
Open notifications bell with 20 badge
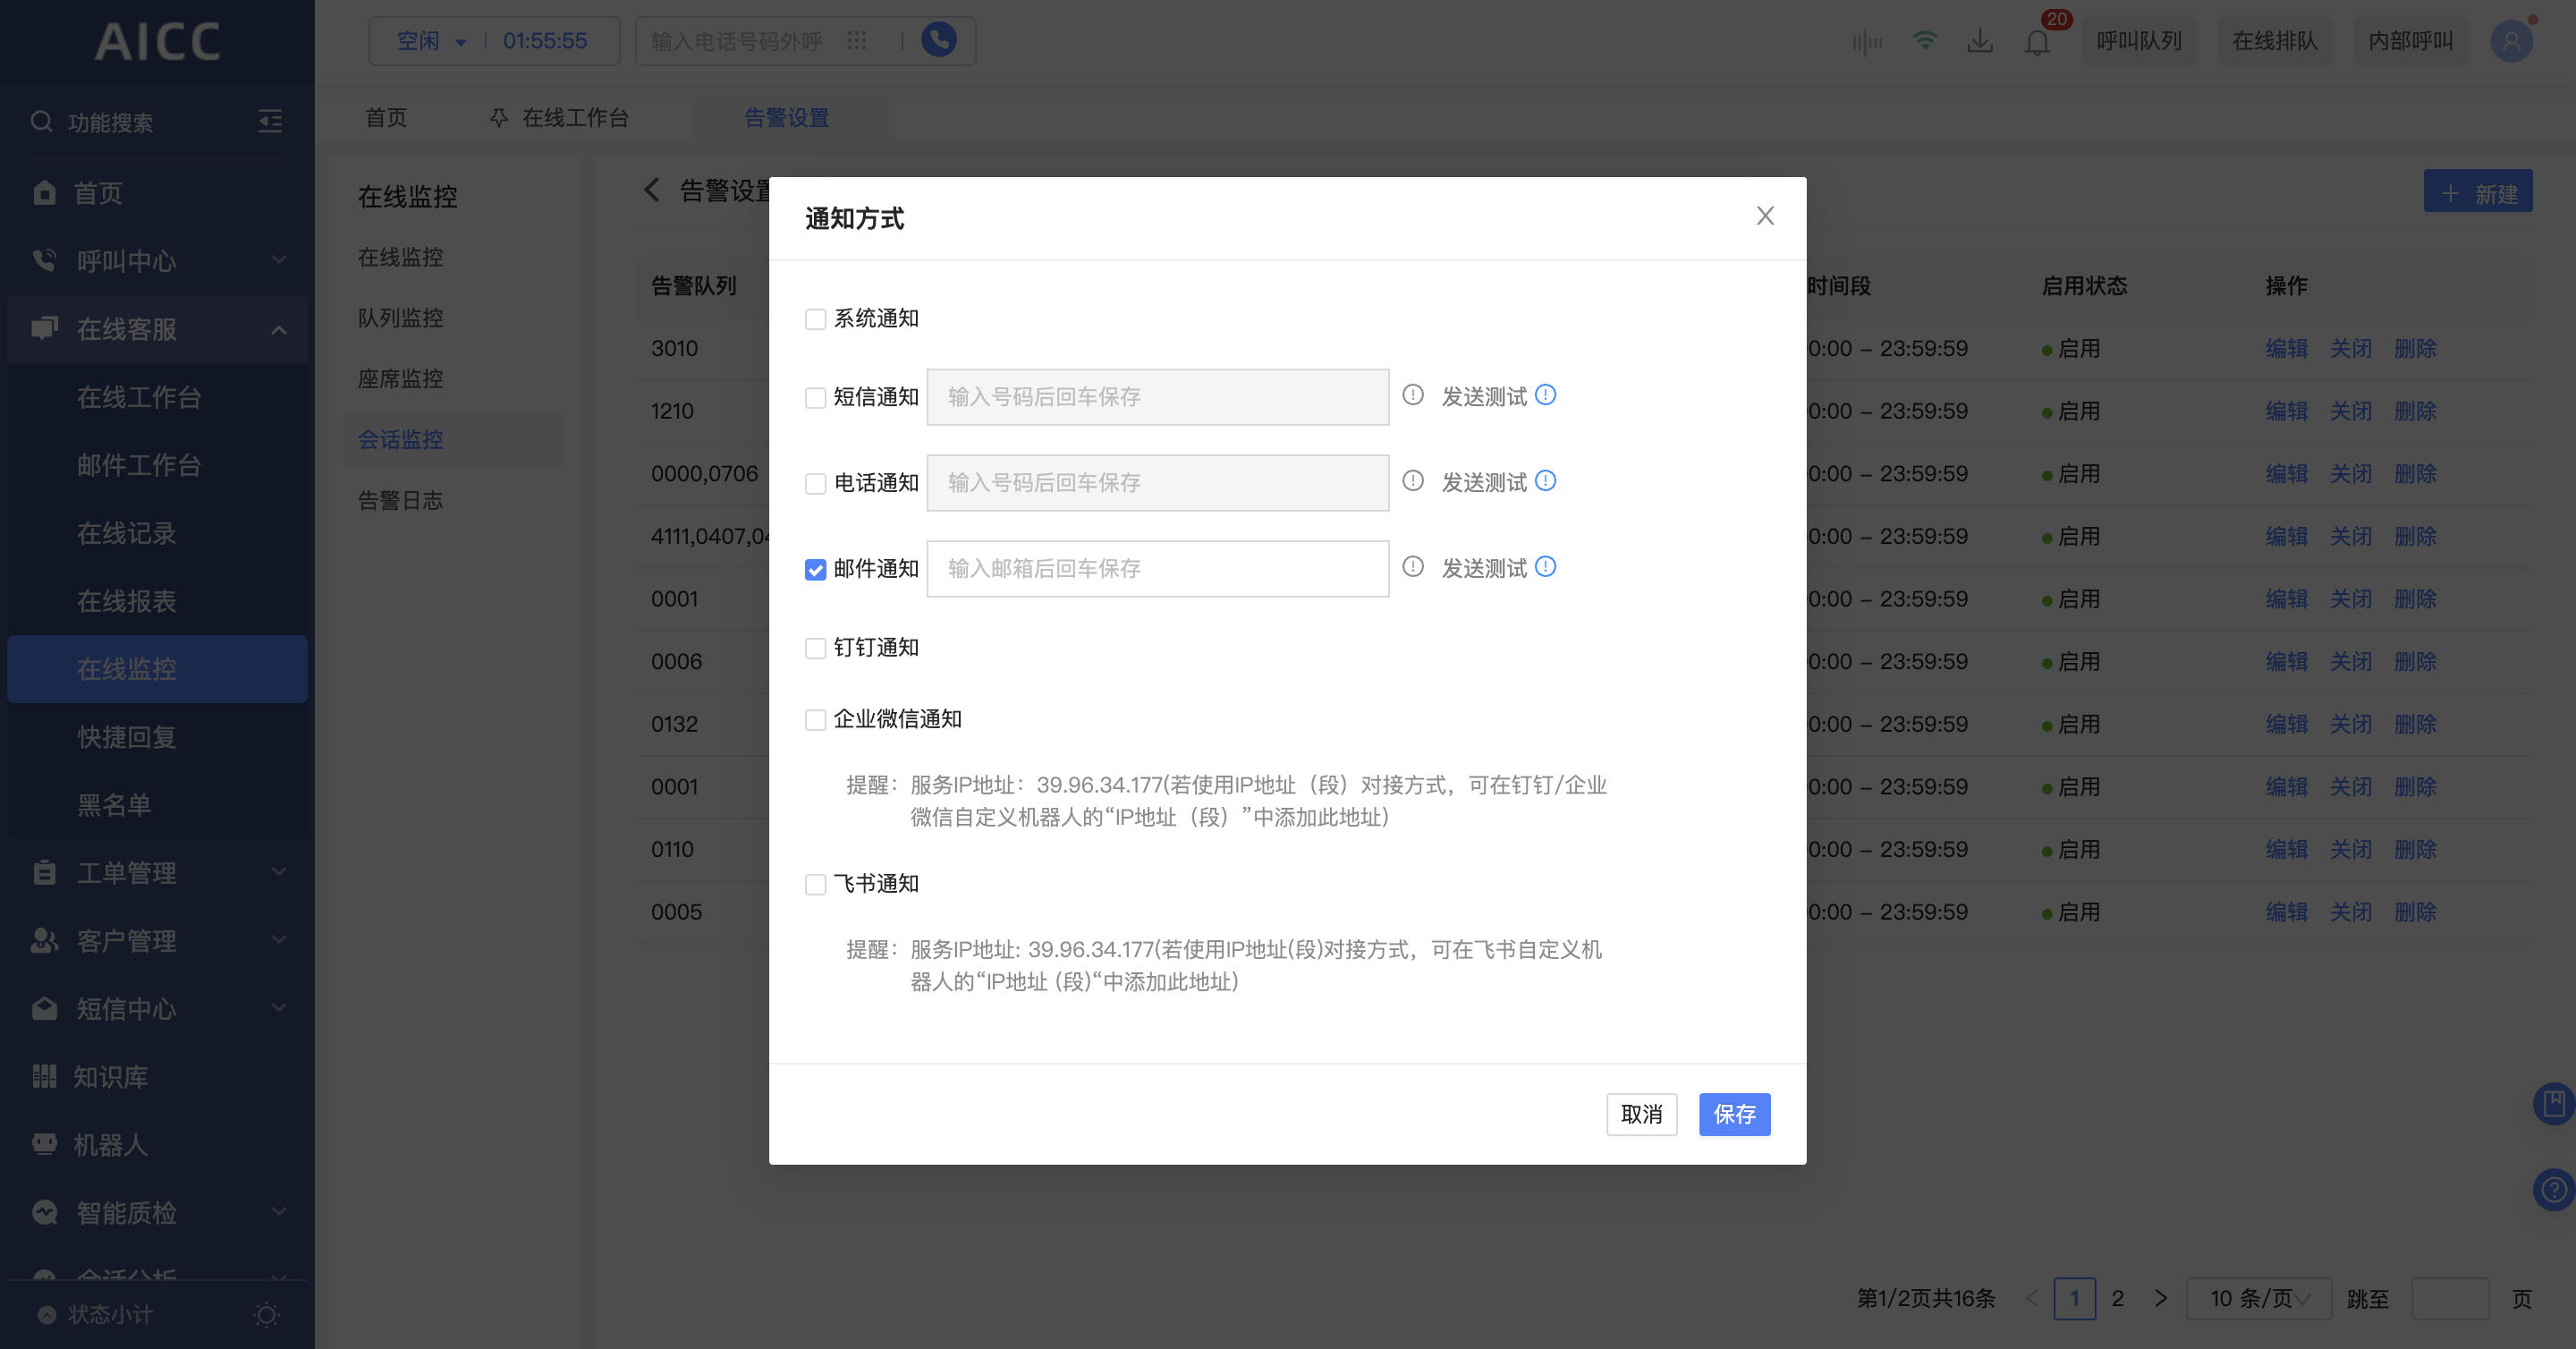(x=2037, y=41)
